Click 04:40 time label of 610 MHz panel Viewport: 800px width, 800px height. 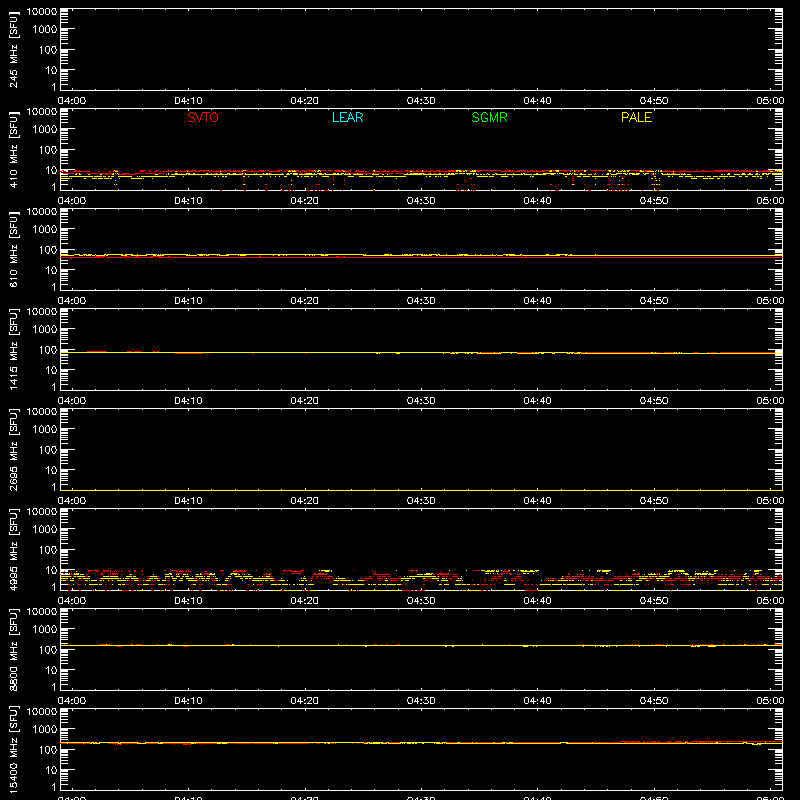pos(537,301)
